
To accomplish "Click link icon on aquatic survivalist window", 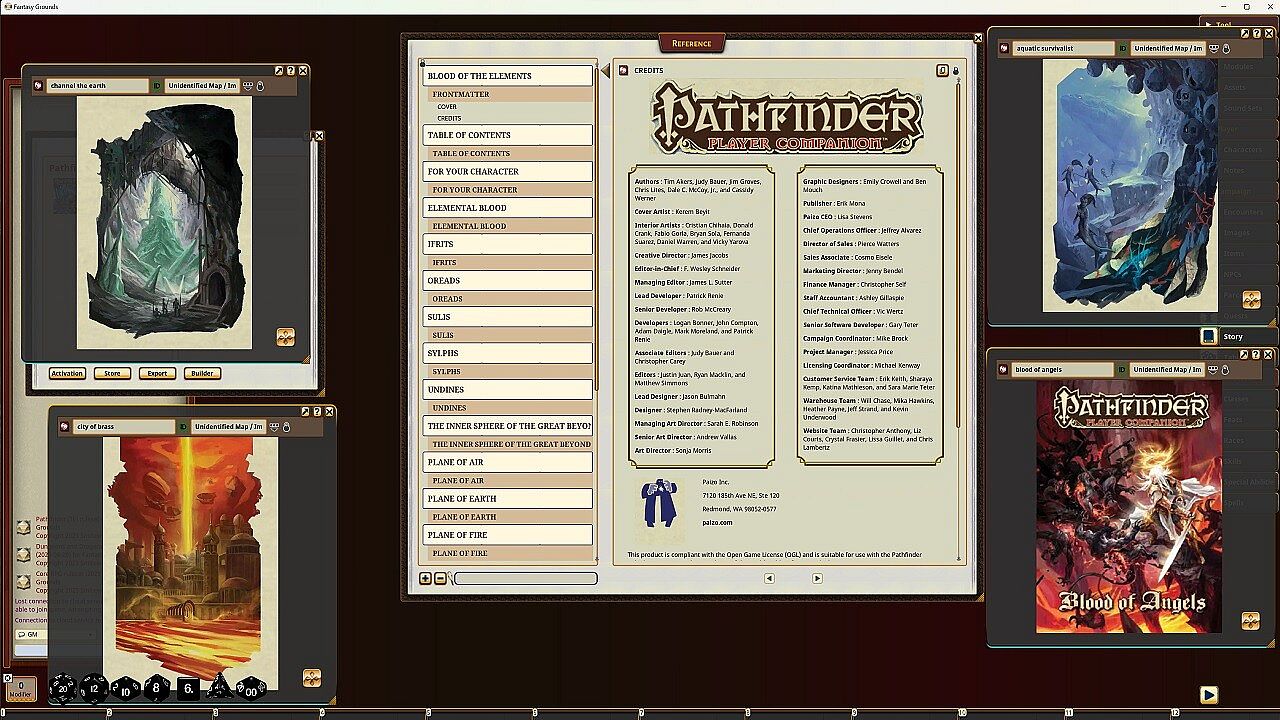I will [x=1004, y=48].
